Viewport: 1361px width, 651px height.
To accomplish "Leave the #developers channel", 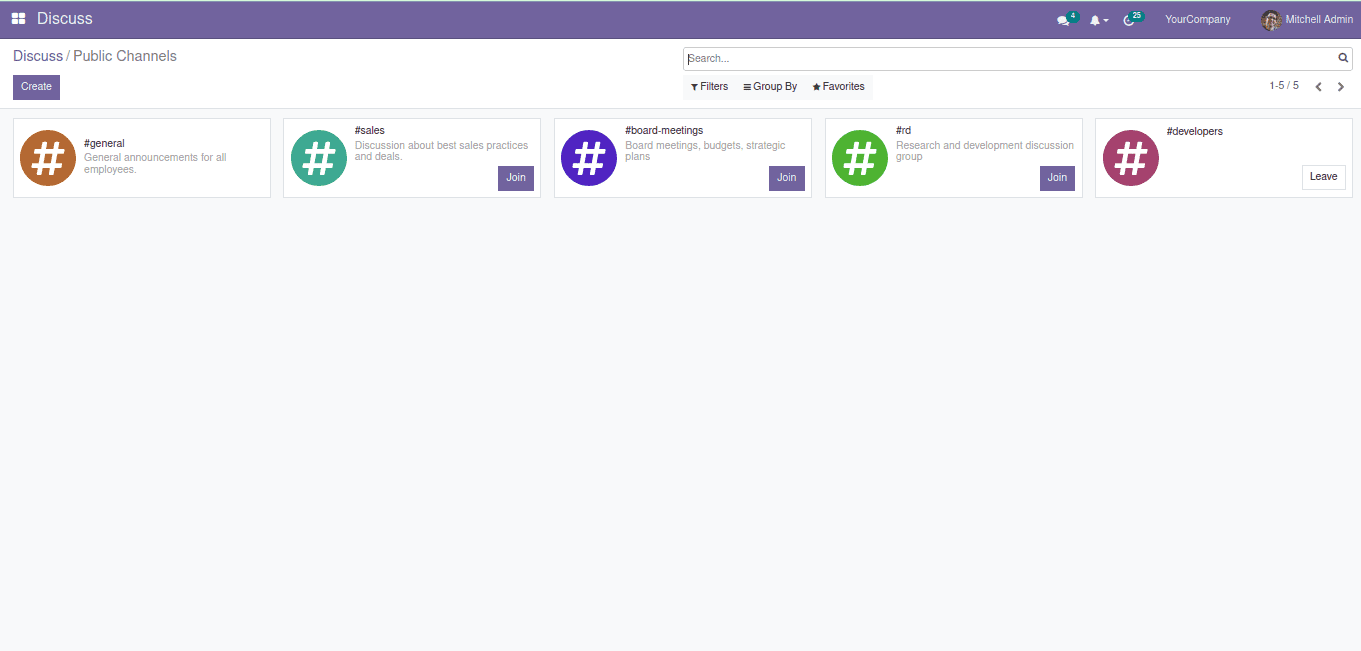I will [x=1323, y=177].
